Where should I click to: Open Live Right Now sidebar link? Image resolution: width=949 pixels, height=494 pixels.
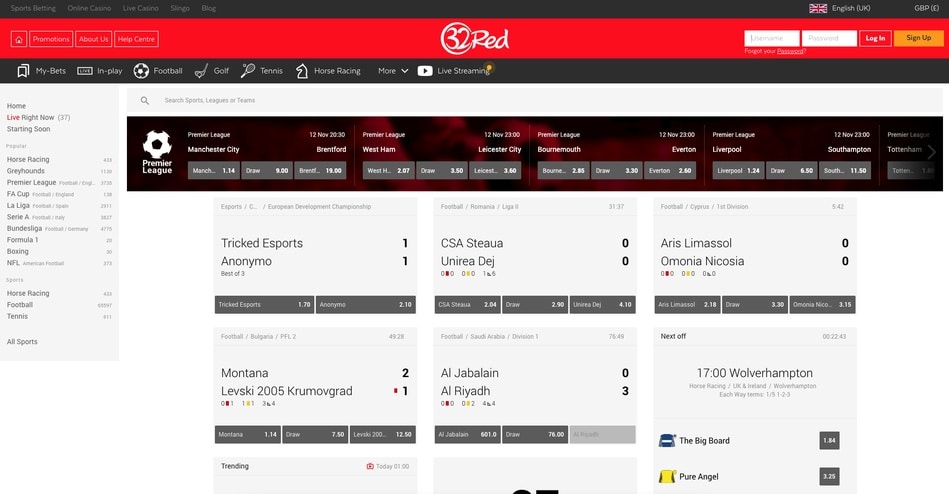tap(38, 117)
